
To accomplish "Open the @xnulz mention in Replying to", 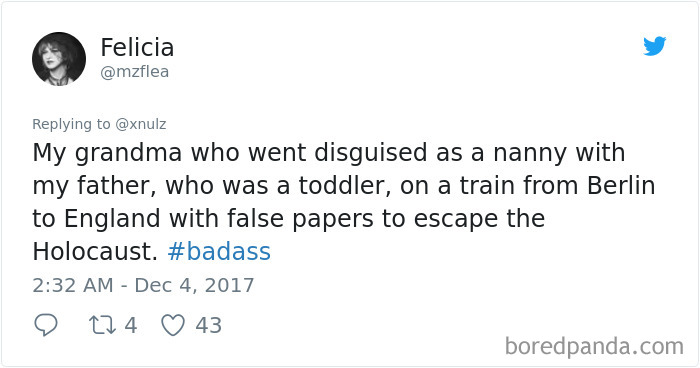I will pos(141,124).
